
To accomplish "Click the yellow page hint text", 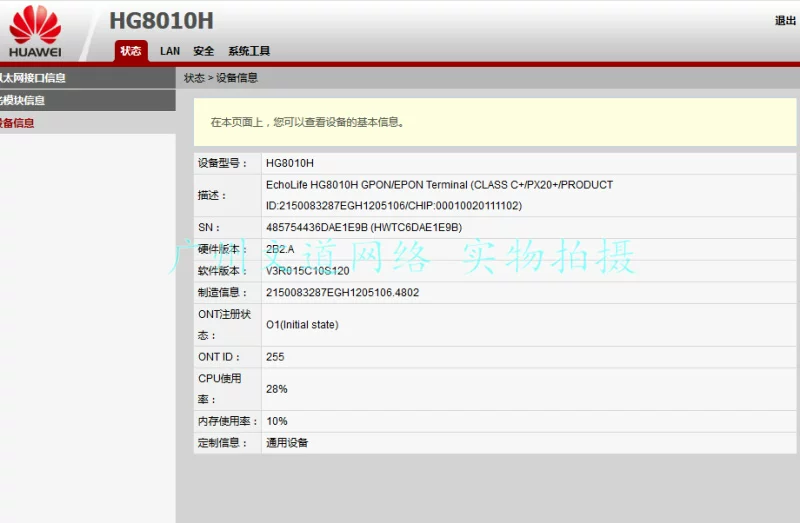I will (x=308, y=122).
